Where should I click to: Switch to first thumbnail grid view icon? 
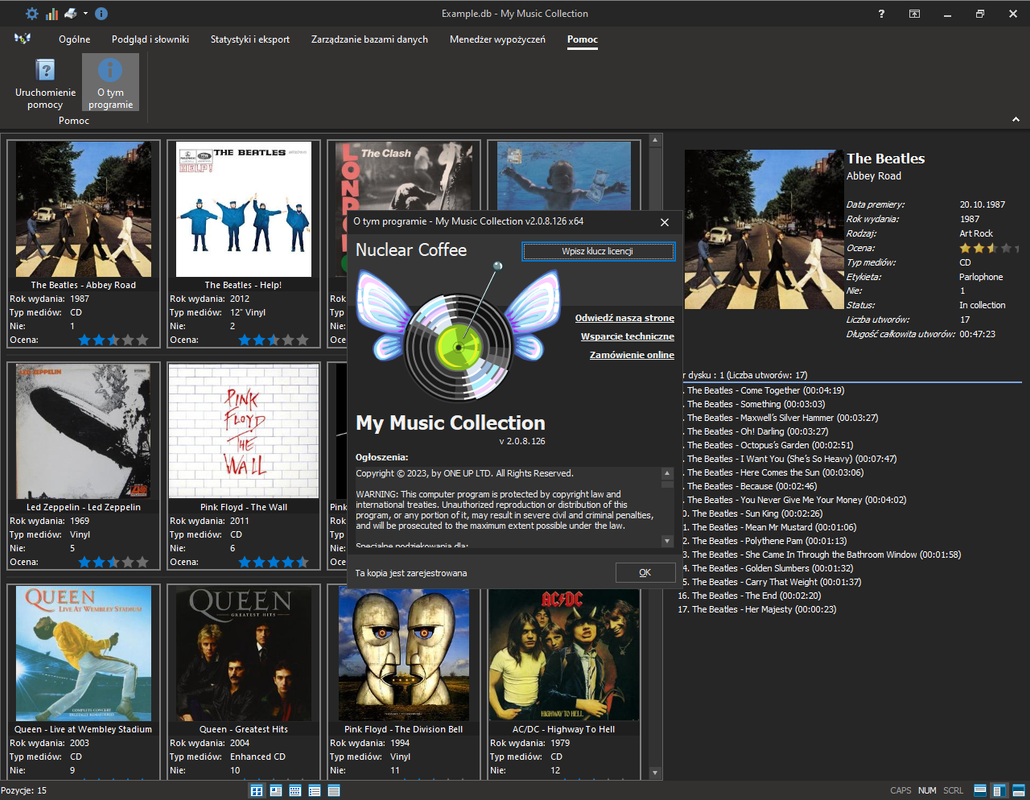[x=257, y=790]
